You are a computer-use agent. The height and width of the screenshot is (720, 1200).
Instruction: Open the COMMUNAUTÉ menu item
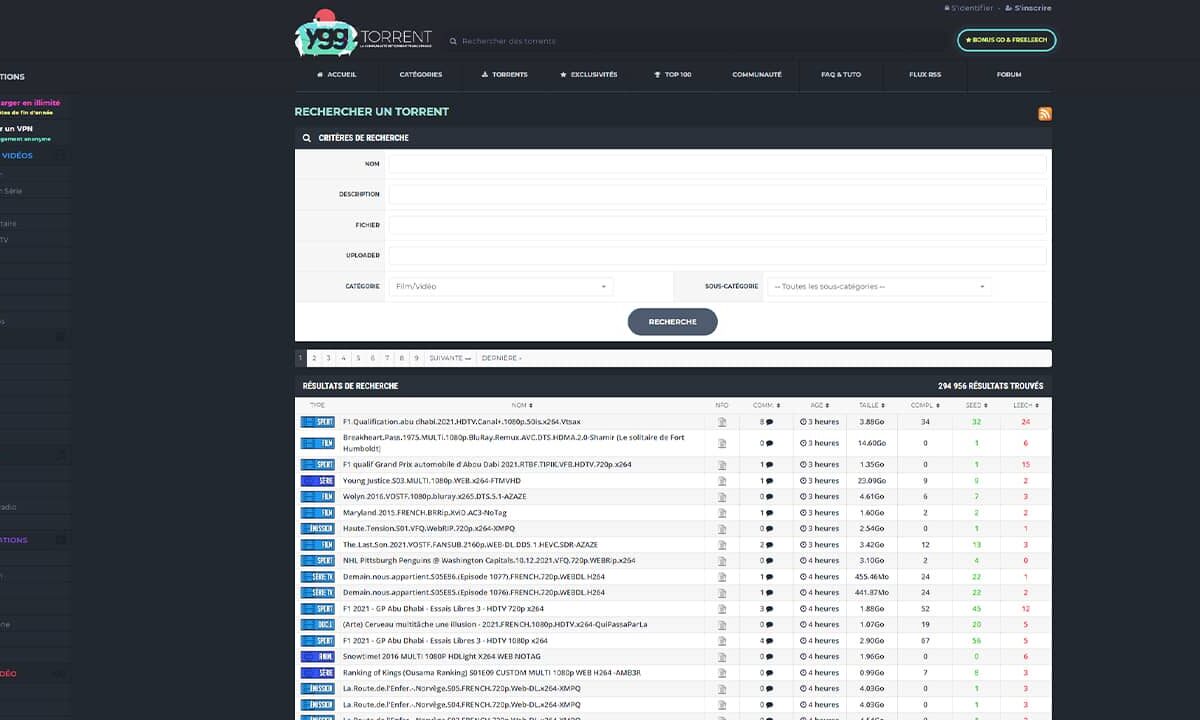[757, 74]
